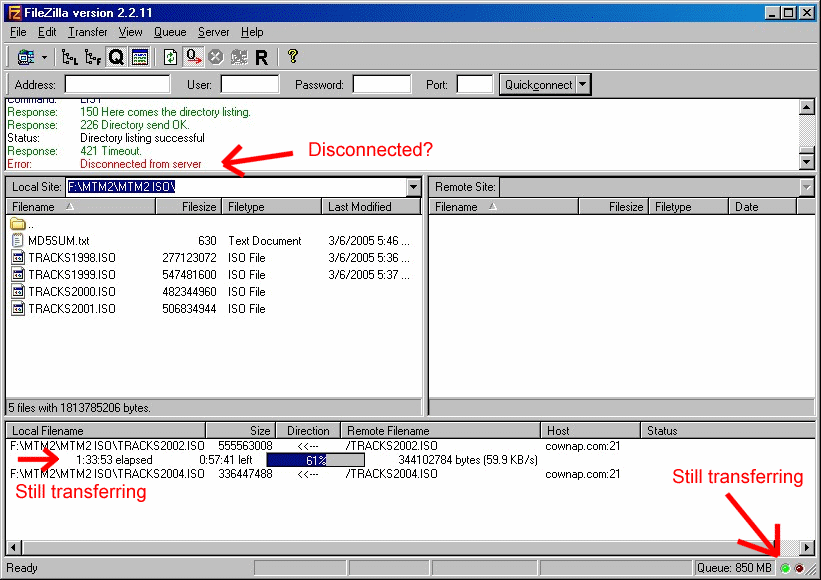Expand the Local Site path dropdown
The height and width of the screenshot is (580, 821).
click(413, 187)
